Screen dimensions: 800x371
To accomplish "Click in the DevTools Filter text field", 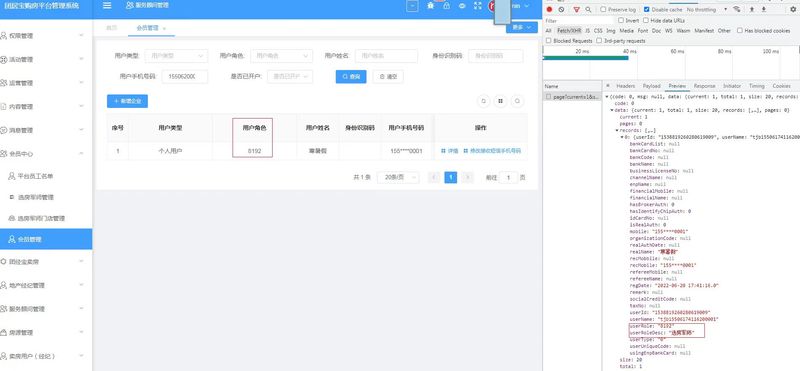I will tap(579, 20).
